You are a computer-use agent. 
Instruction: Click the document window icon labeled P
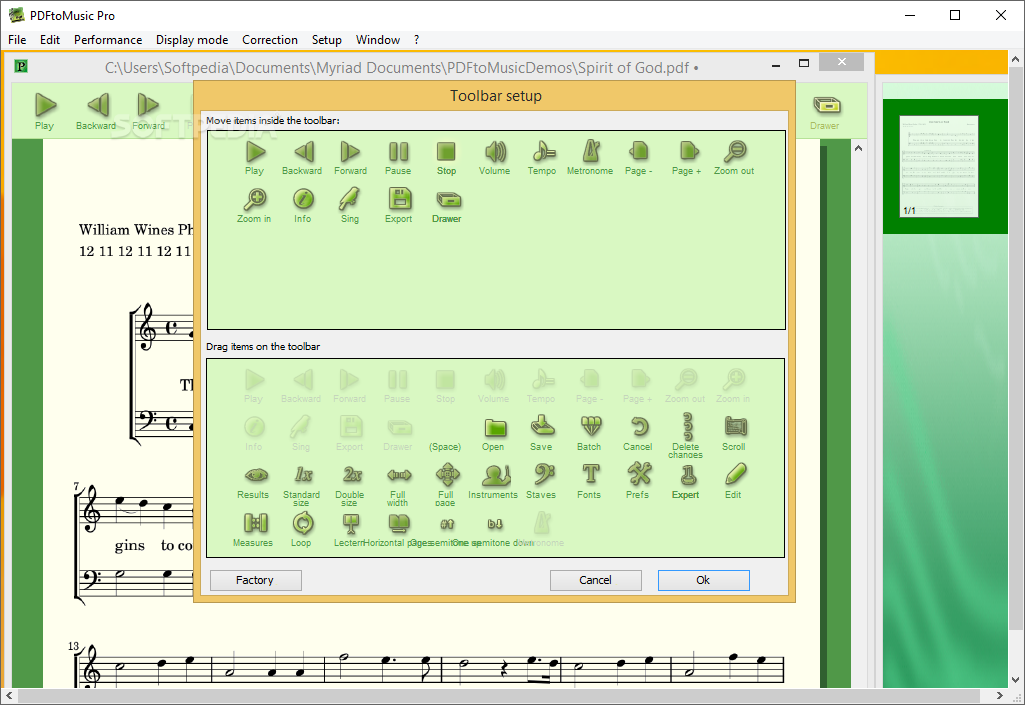(x=21, y=66)
